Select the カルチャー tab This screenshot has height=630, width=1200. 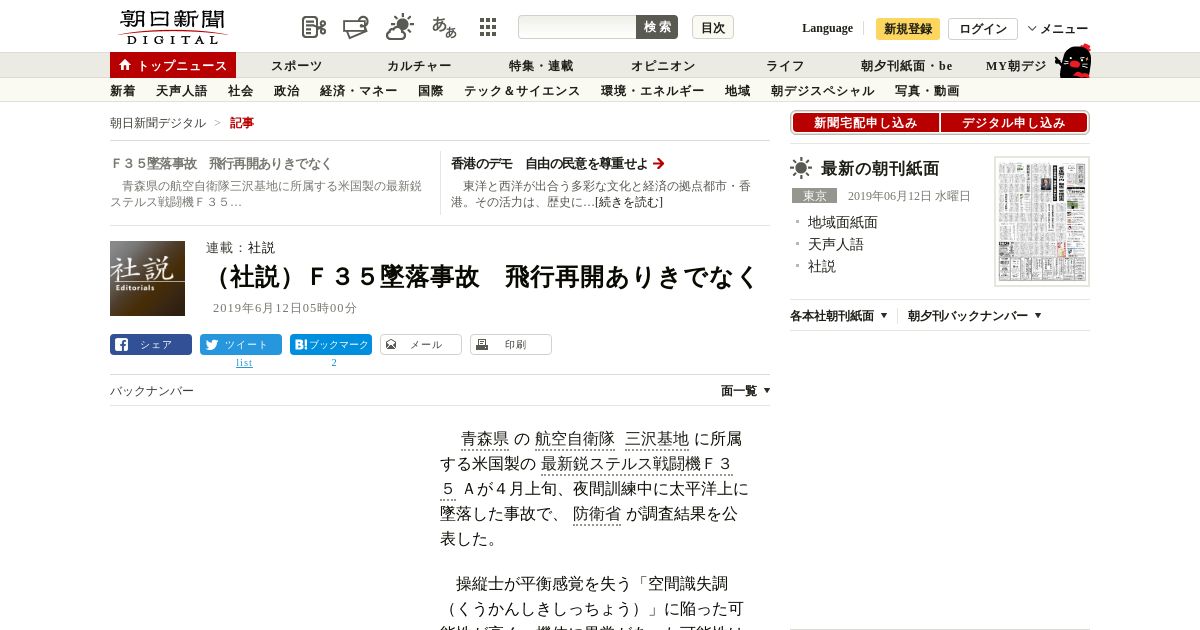point(419,66)
